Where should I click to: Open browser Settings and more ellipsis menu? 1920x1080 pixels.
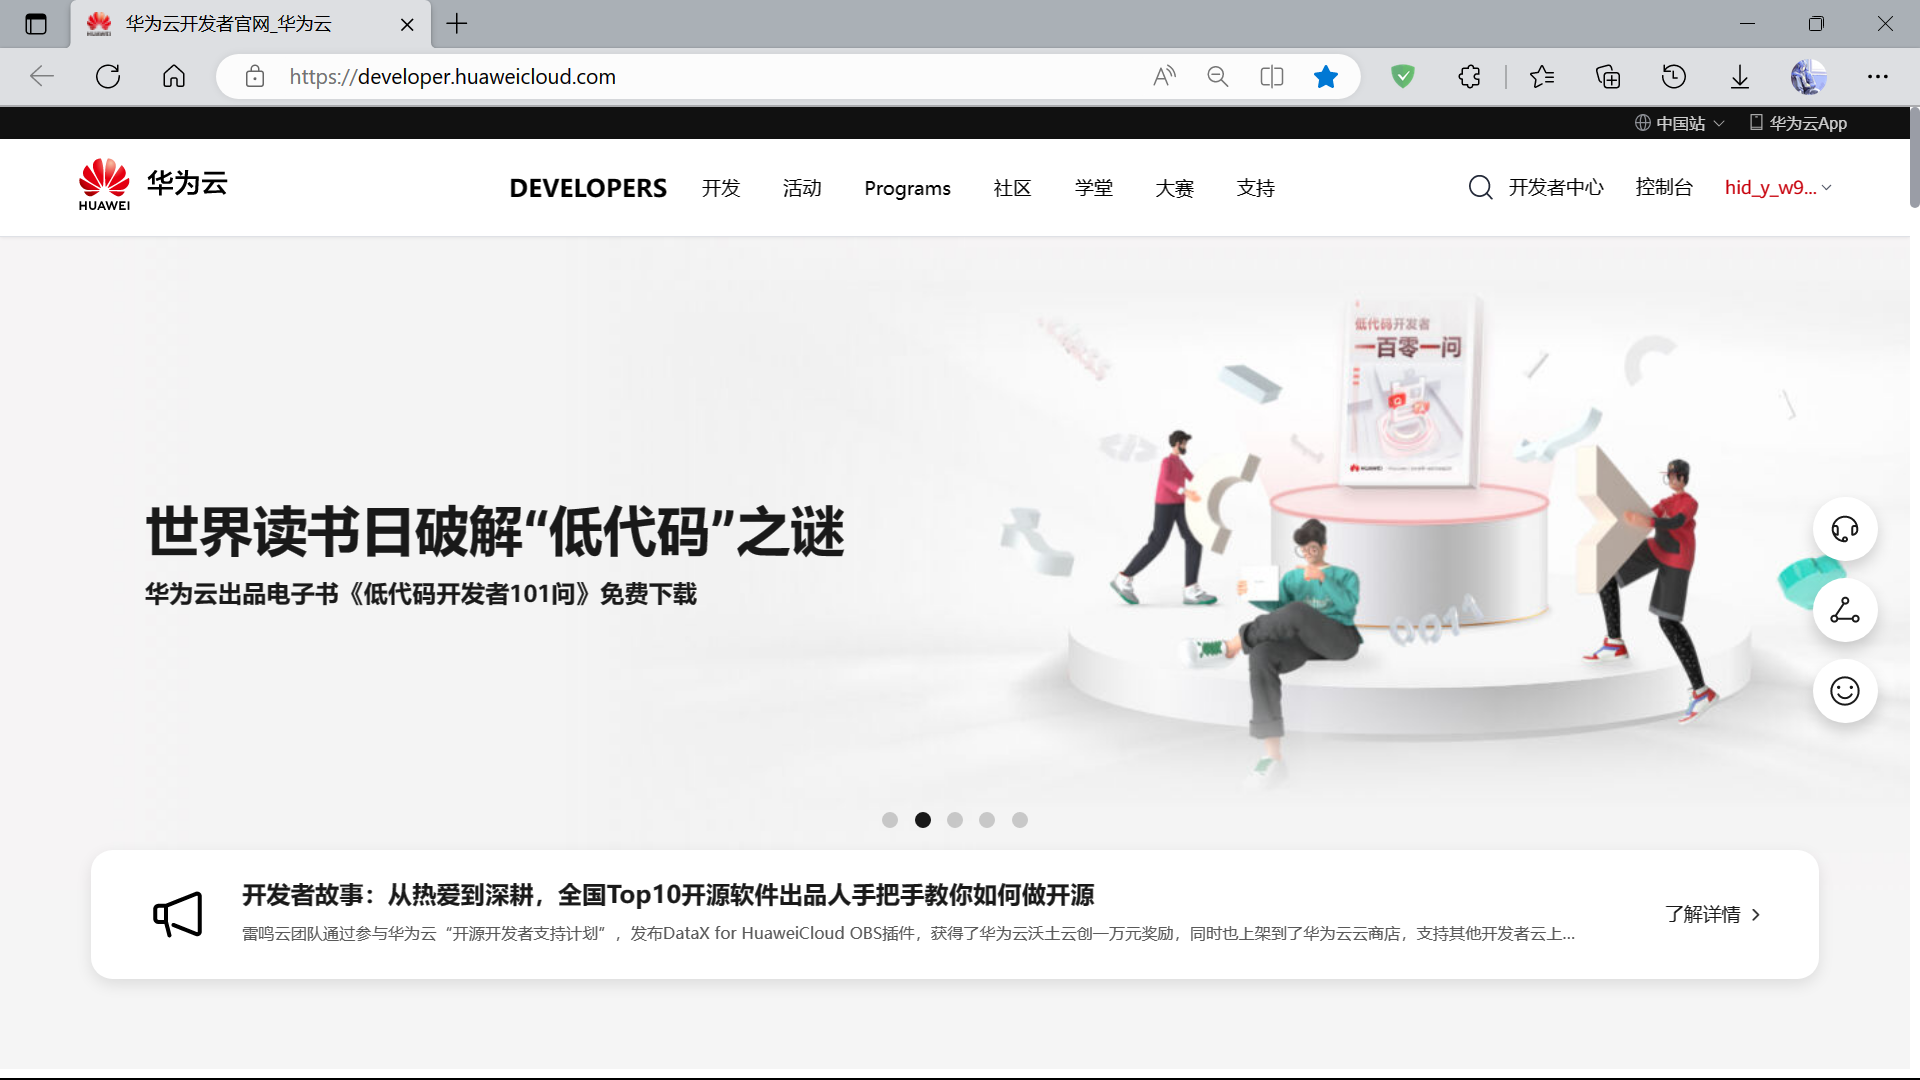[x=1878, y=77]
